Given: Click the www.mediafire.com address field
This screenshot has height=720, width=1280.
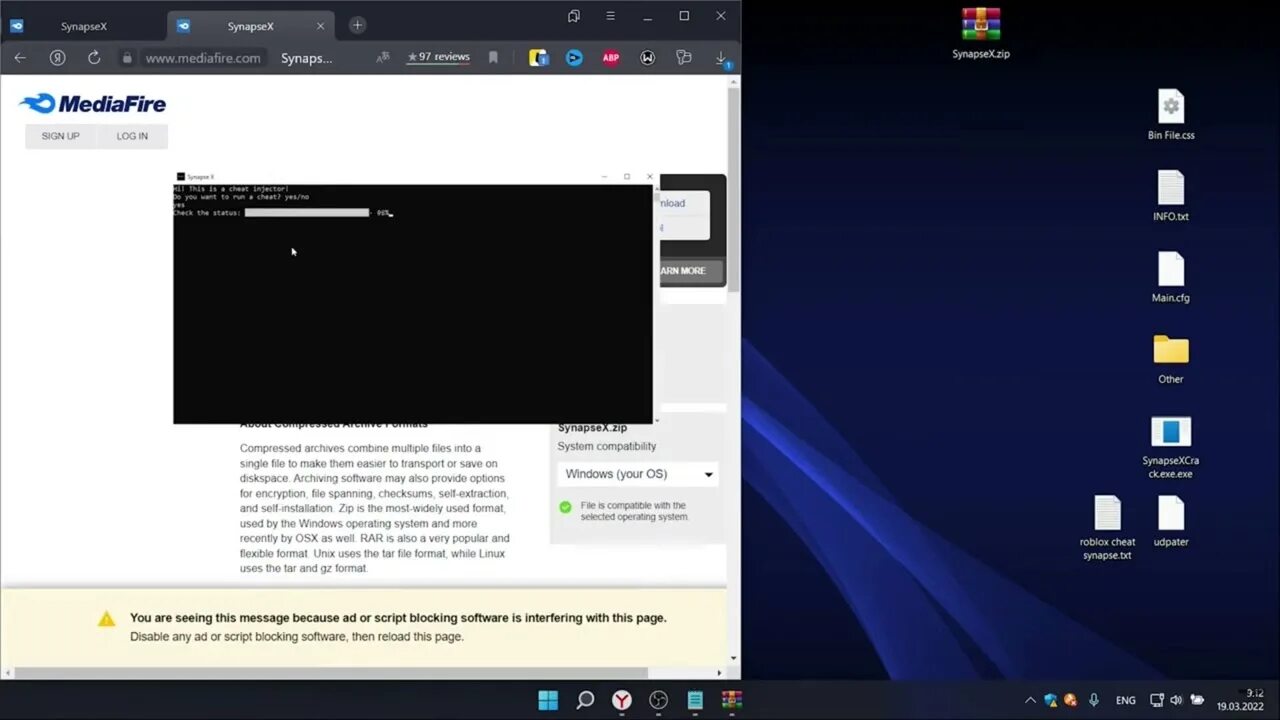Looking at the screenshot, I should coord(203,58).
